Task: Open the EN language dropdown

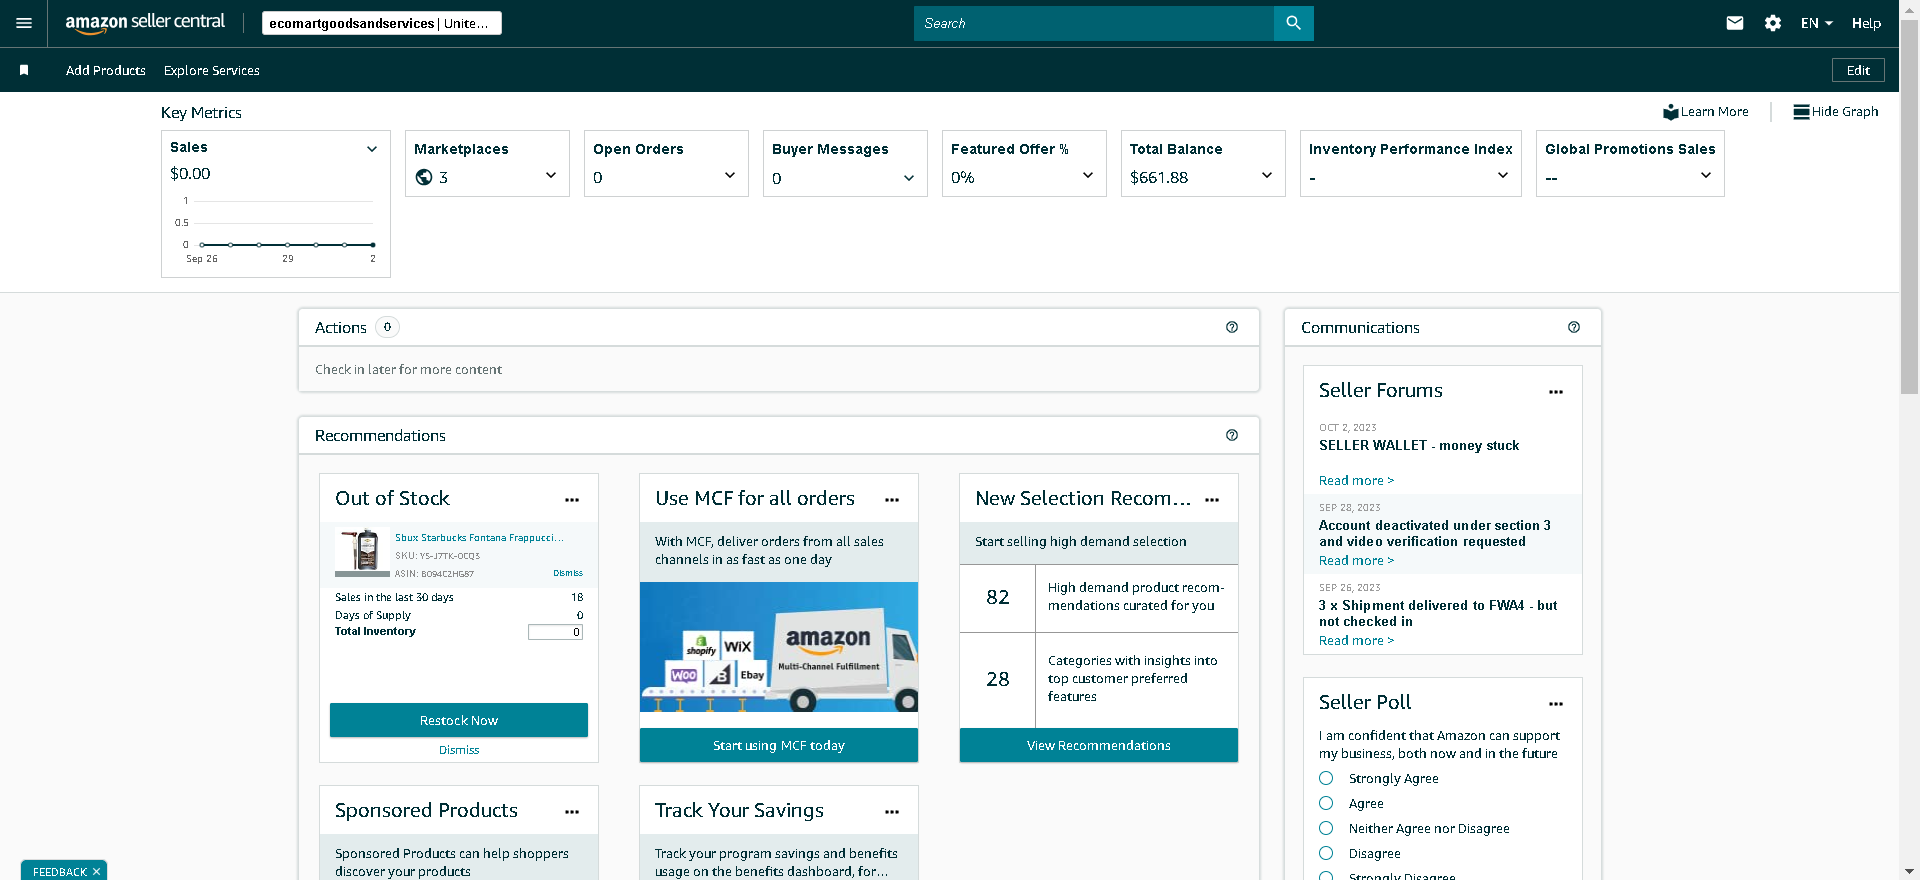Action: (x=1817, y=23)
